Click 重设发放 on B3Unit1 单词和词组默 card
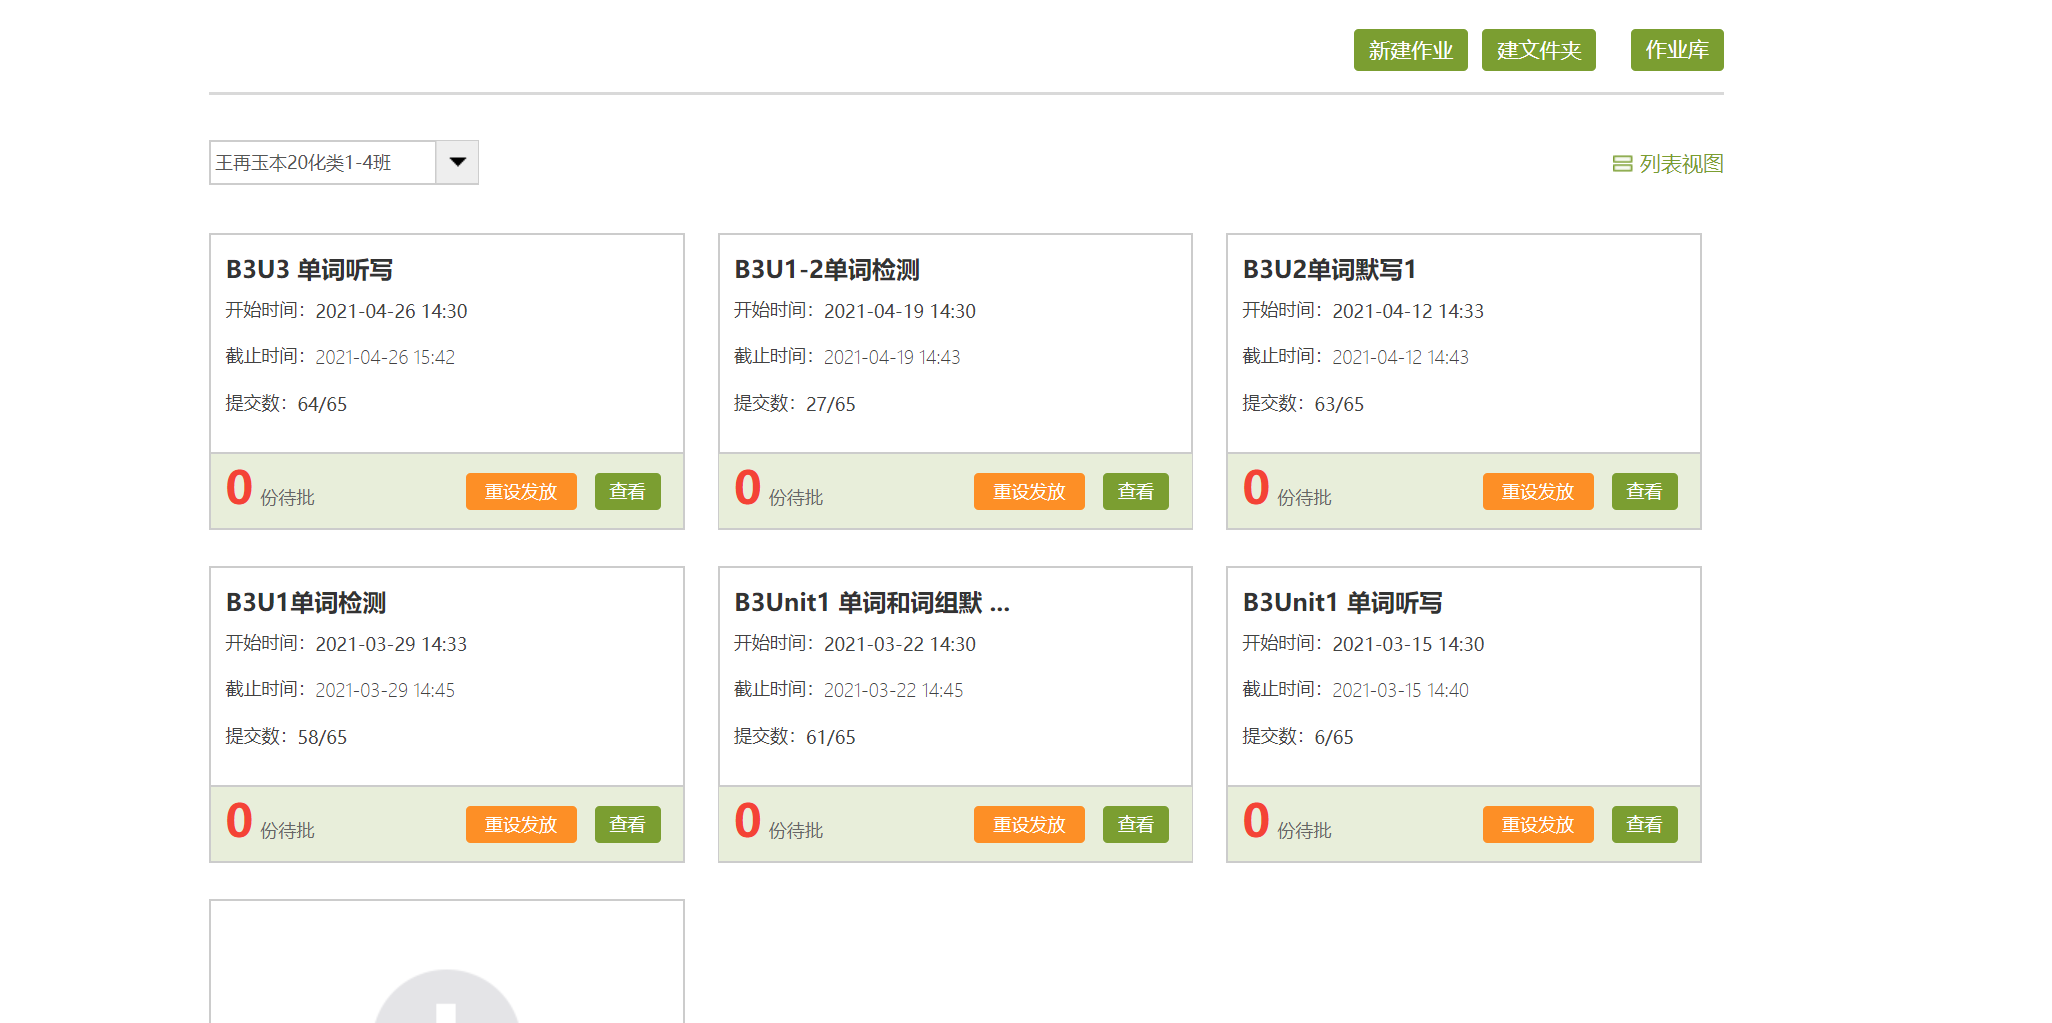The width and height of the screenshot is (2052, 1023). (x=1029, y=825)
